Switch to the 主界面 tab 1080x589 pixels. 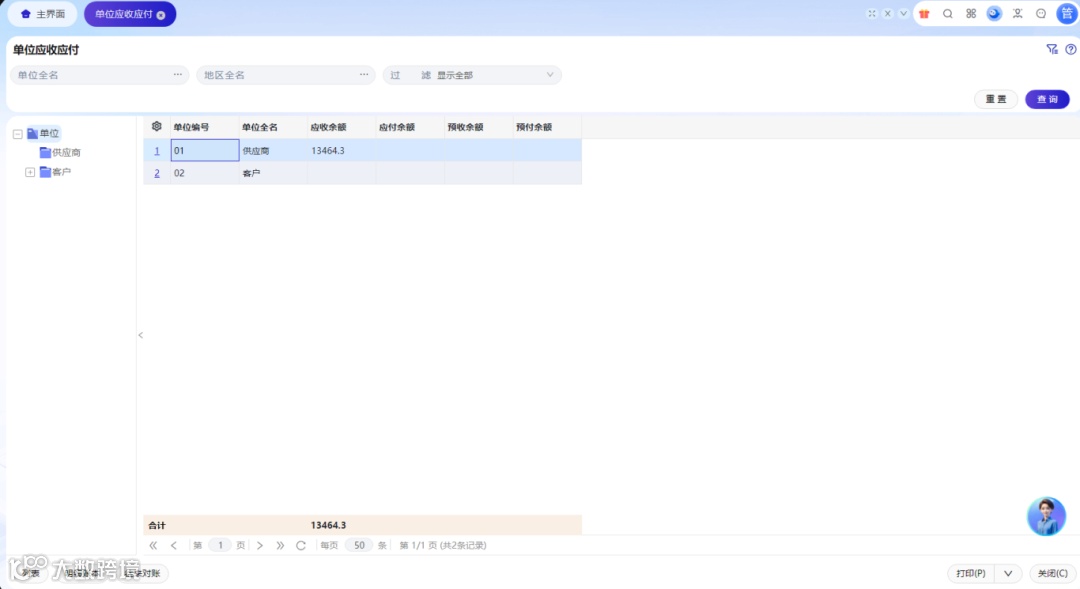[x=41, y=14]
